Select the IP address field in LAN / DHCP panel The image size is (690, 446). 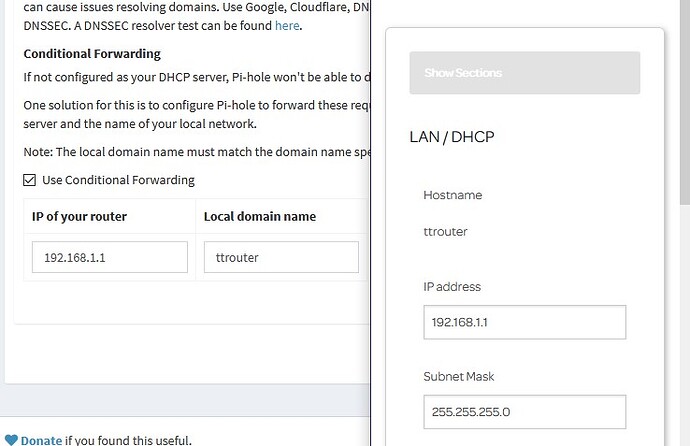(x=524, y=322)
